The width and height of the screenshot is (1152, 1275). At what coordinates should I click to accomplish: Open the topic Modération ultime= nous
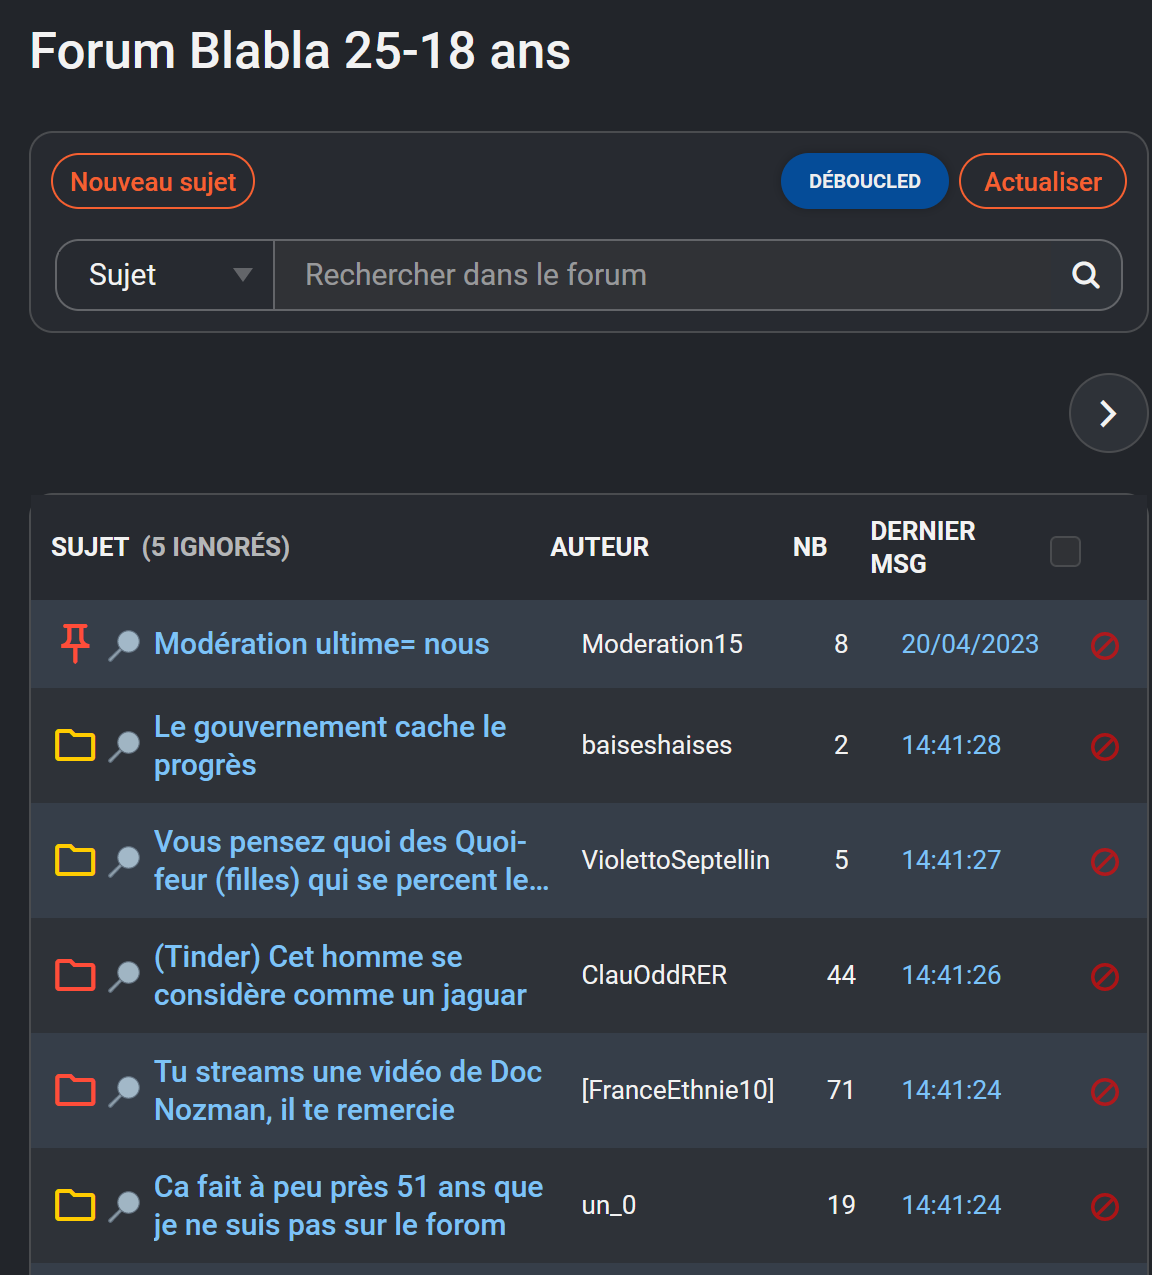coord(321,644)
